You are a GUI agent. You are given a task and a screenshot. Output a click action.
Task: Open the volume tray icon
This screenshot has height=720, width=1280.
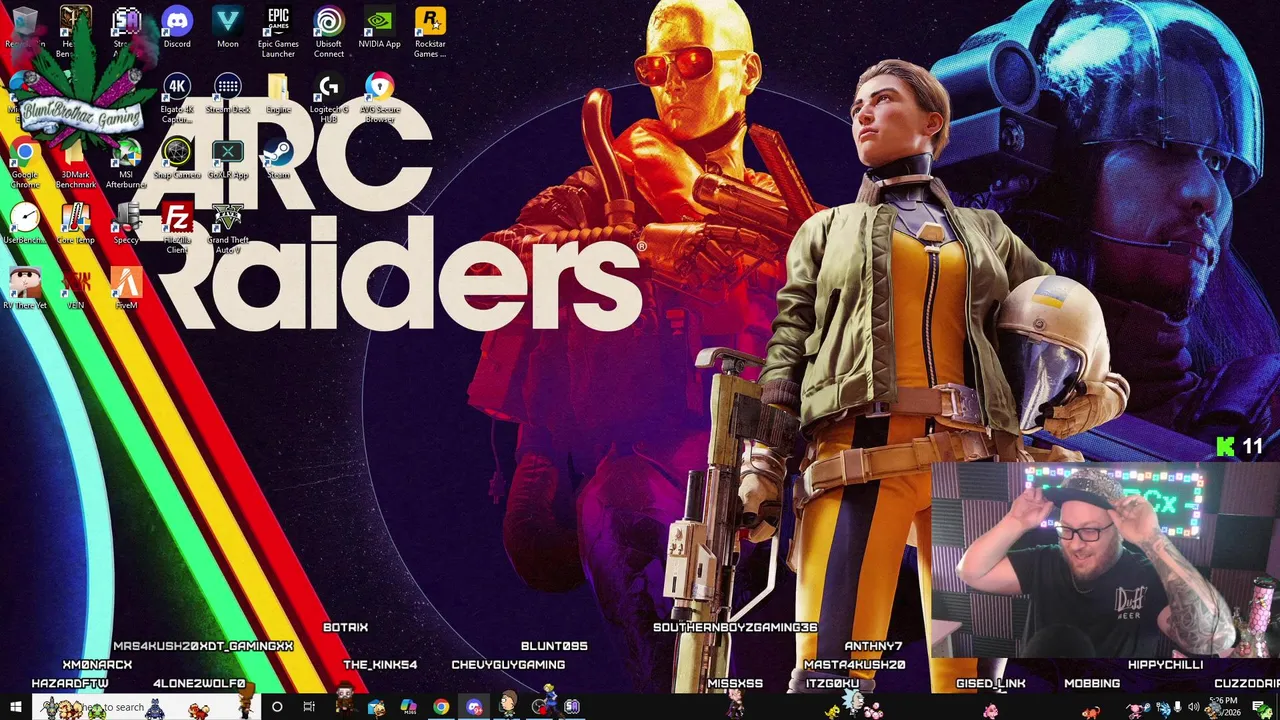click(x=1193, y=708)
